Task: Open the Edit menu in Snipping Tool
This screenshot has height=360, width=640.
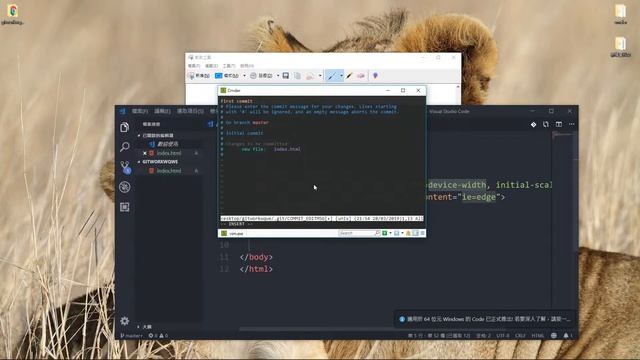Action: click(211, 66)
